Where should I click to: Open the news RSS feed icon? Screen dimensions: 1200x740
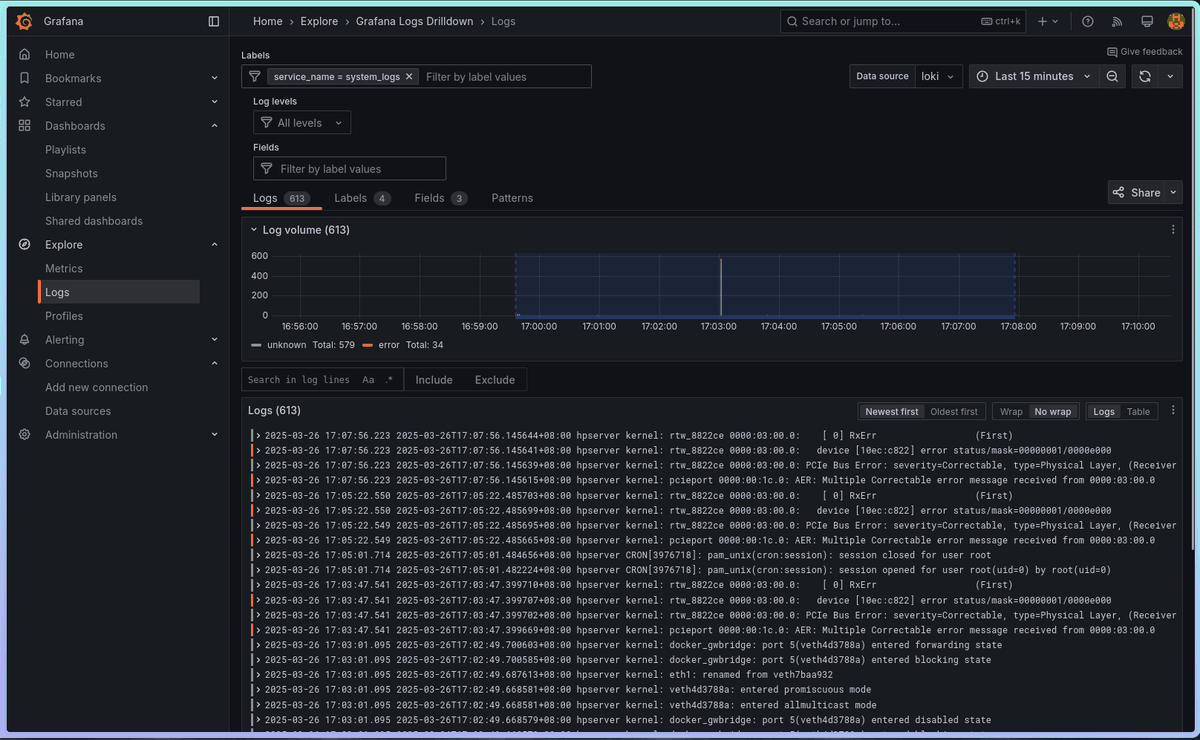[1117, 21]
